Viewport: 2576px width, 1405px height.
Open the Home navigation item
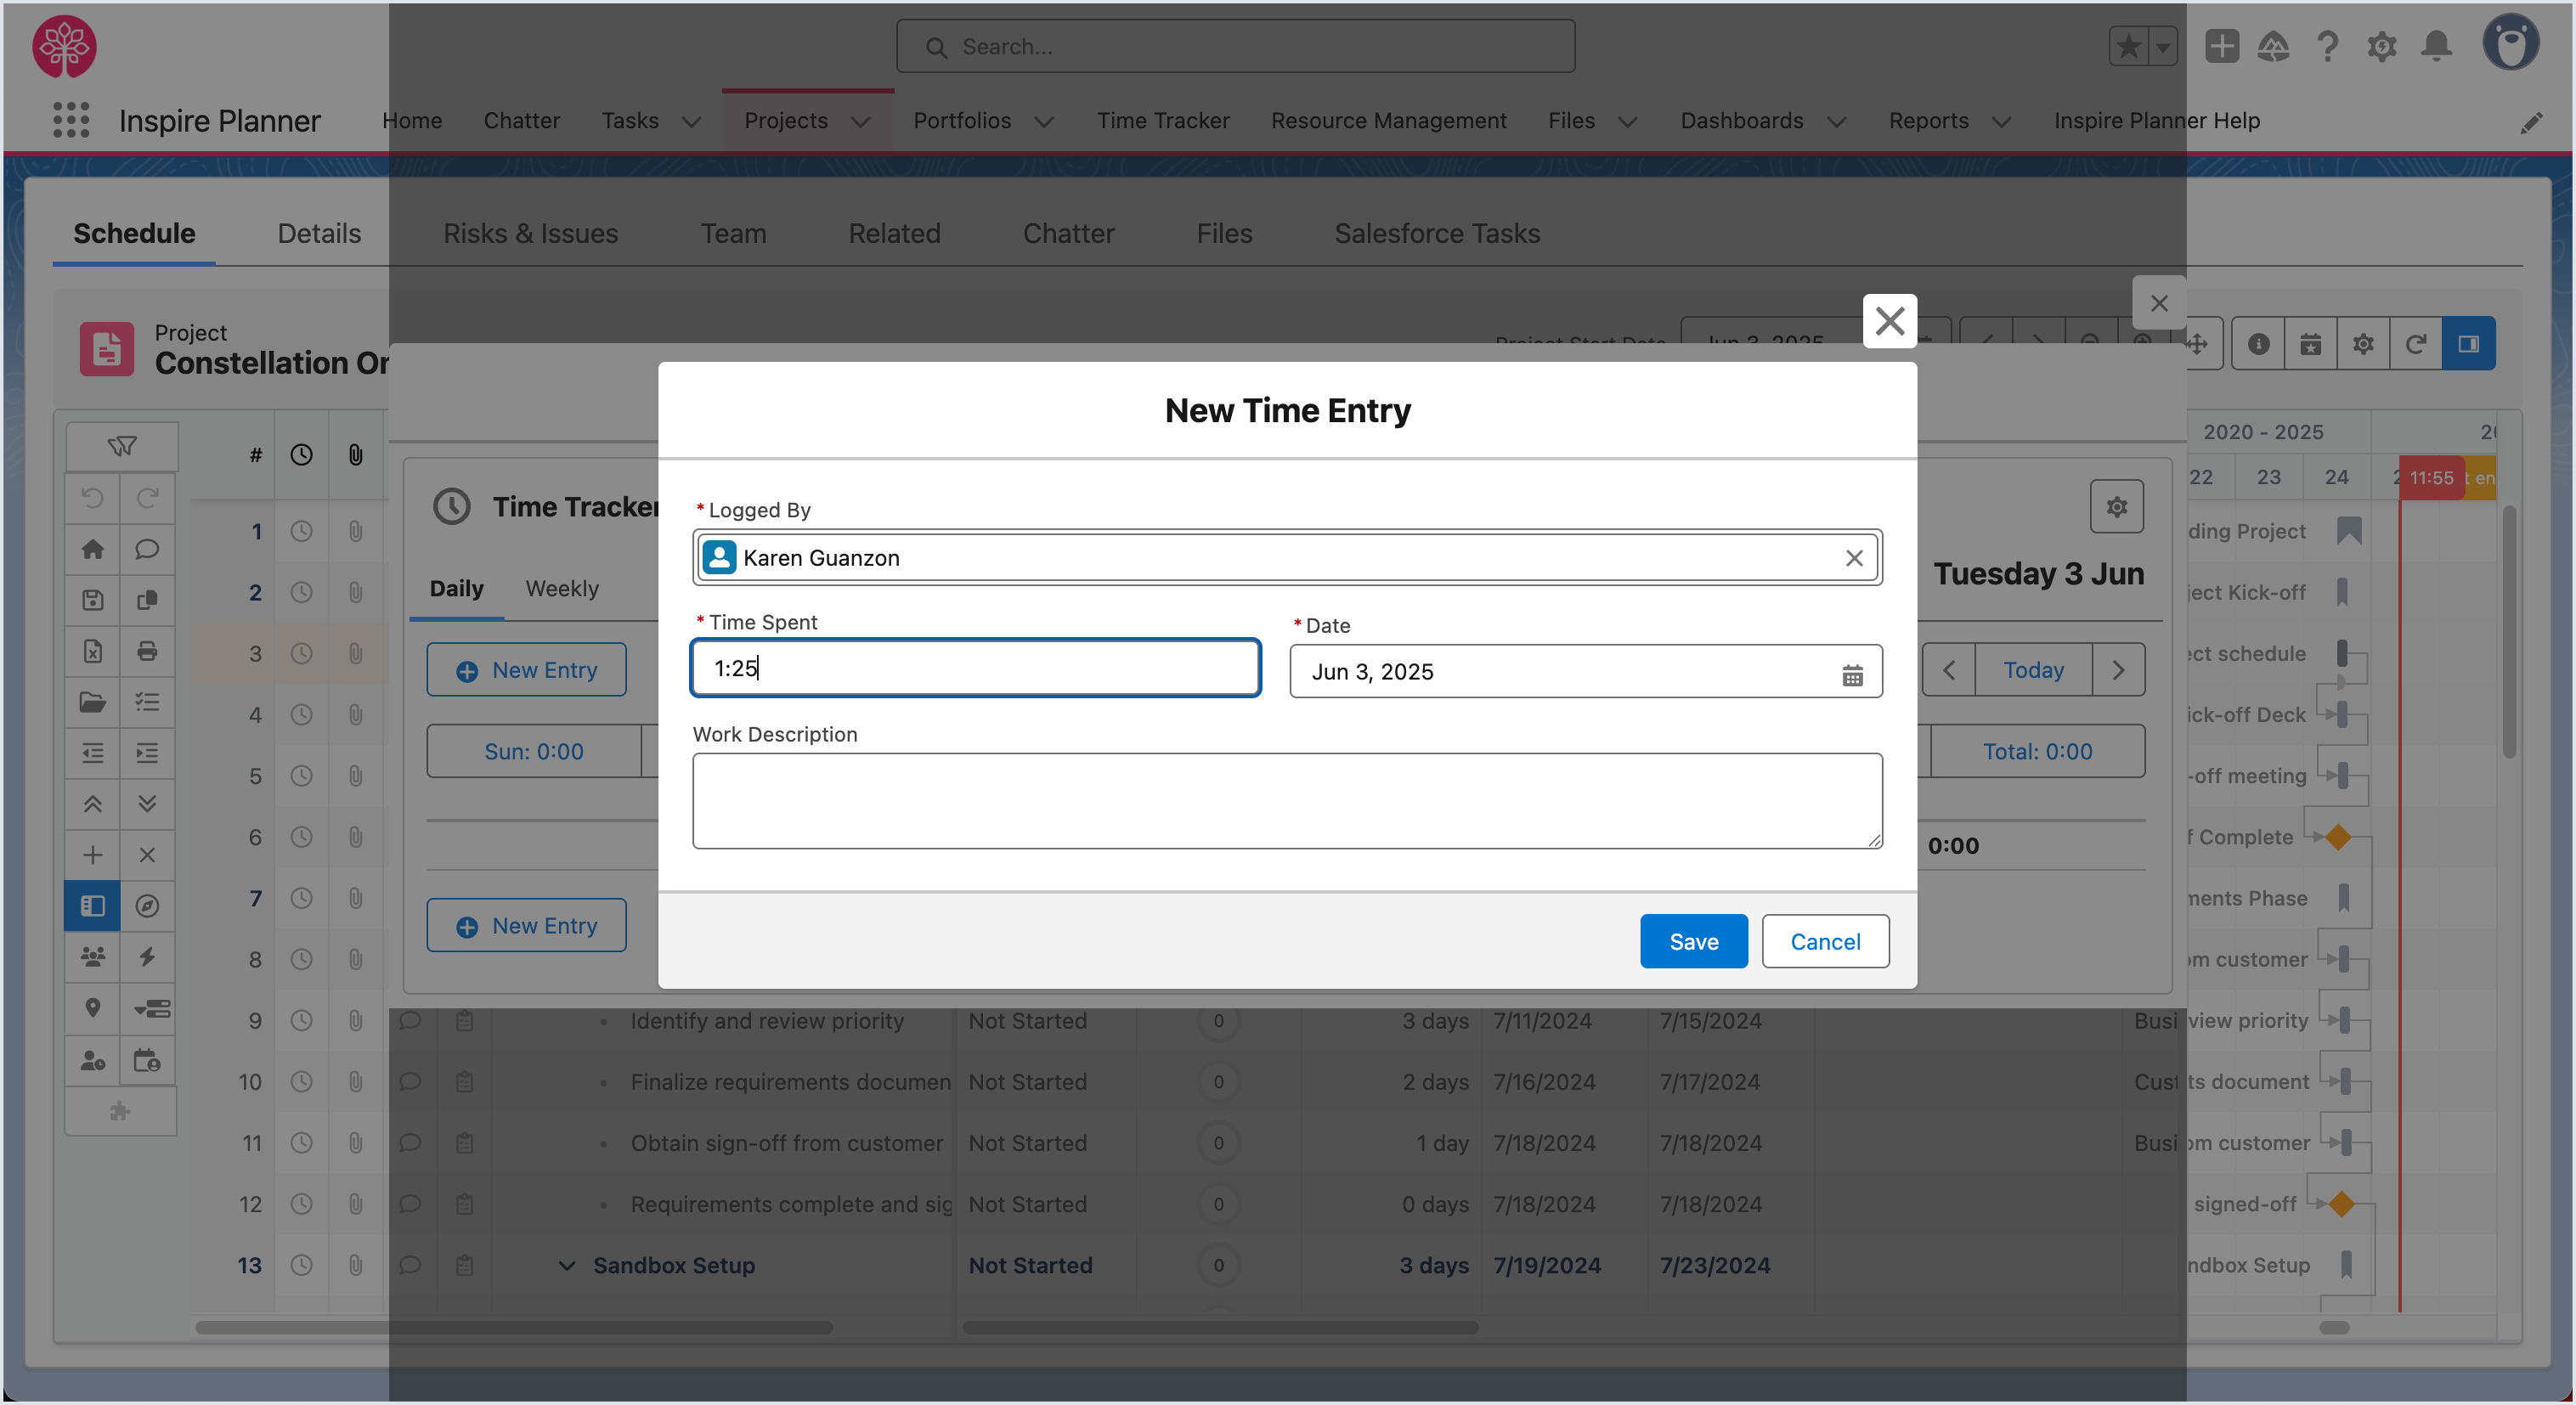412,120
